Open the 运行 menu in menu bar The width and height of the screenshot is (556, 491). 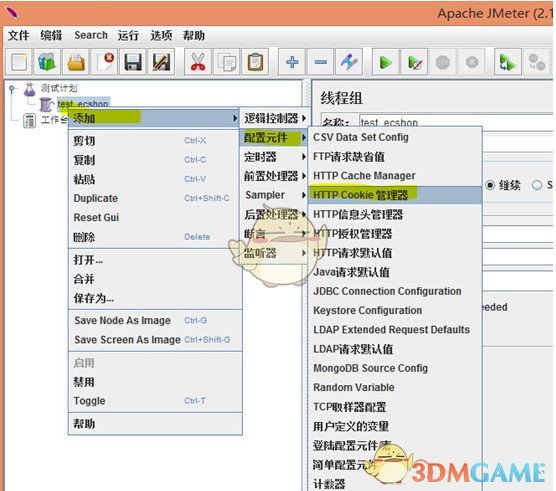(128, 35)
